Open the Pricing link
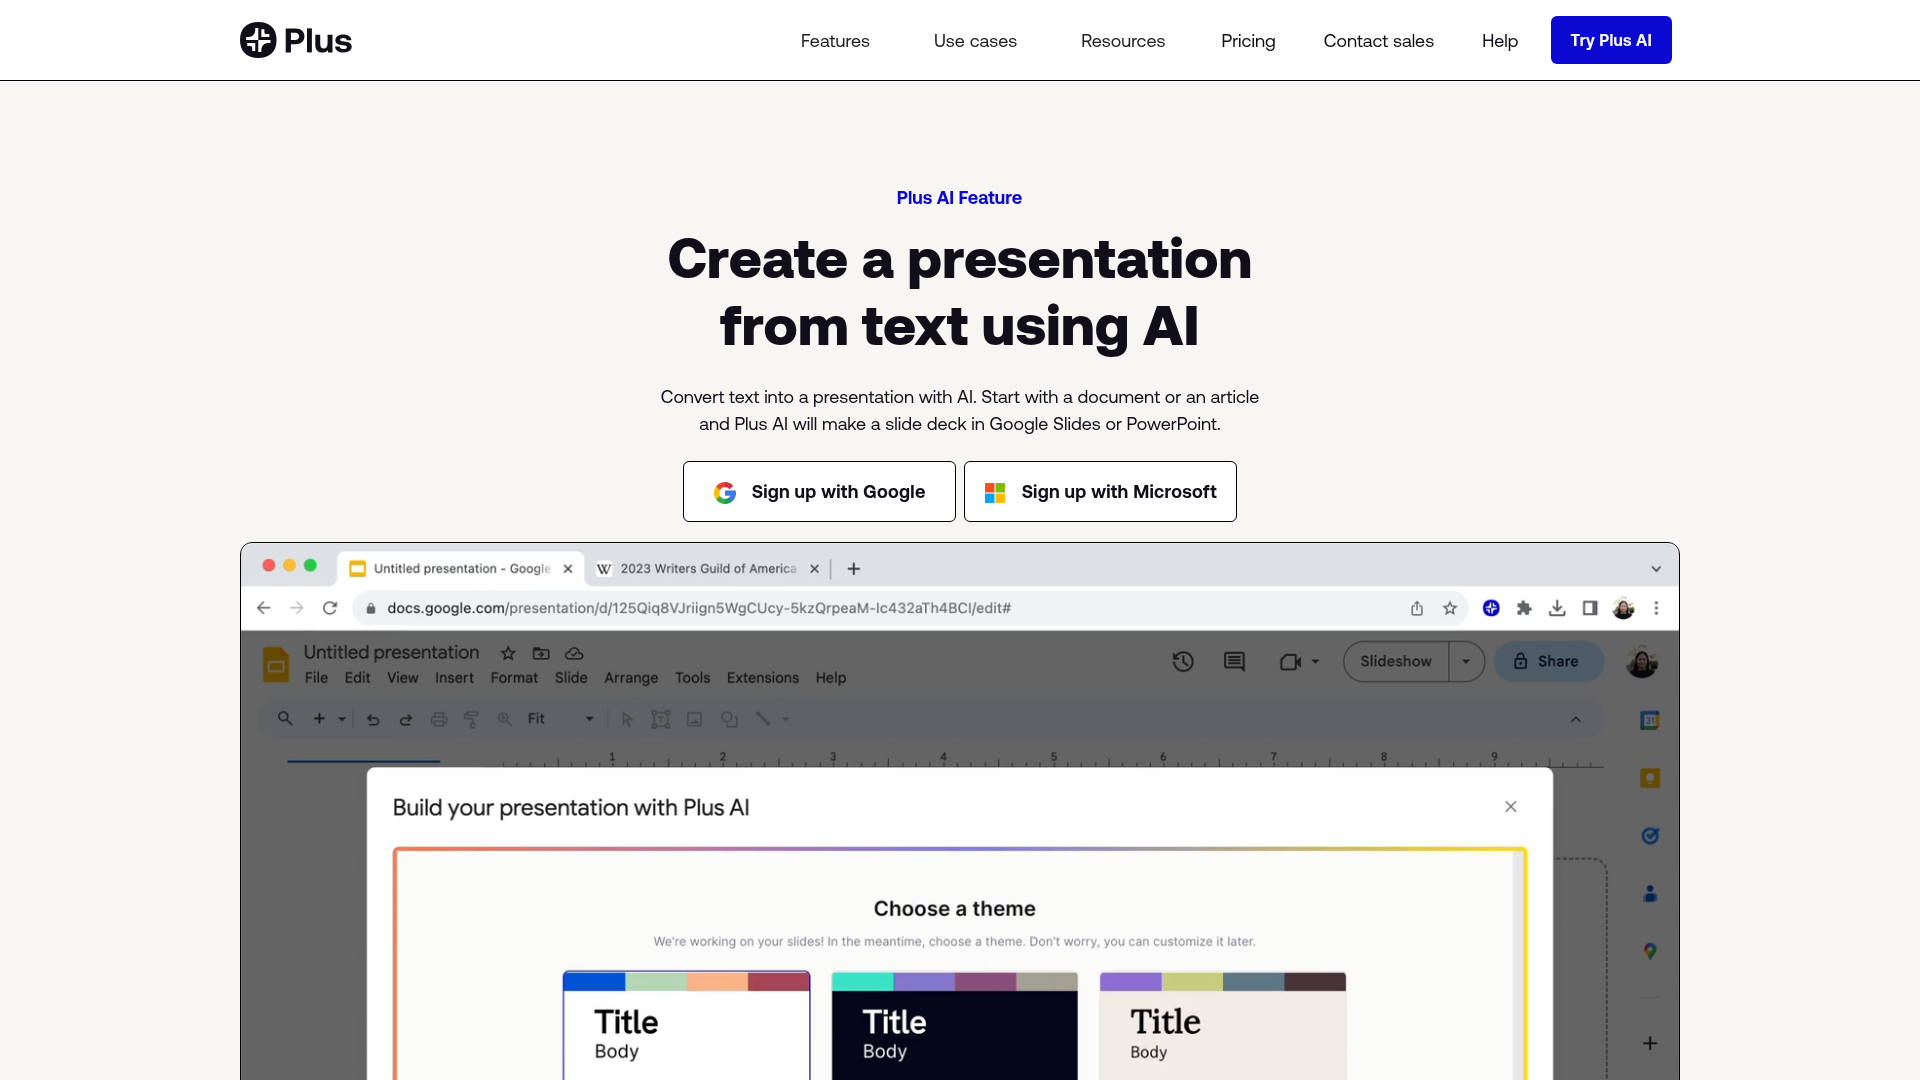The height and width of the screenshot is (1080, 1920). (1248, 41)
